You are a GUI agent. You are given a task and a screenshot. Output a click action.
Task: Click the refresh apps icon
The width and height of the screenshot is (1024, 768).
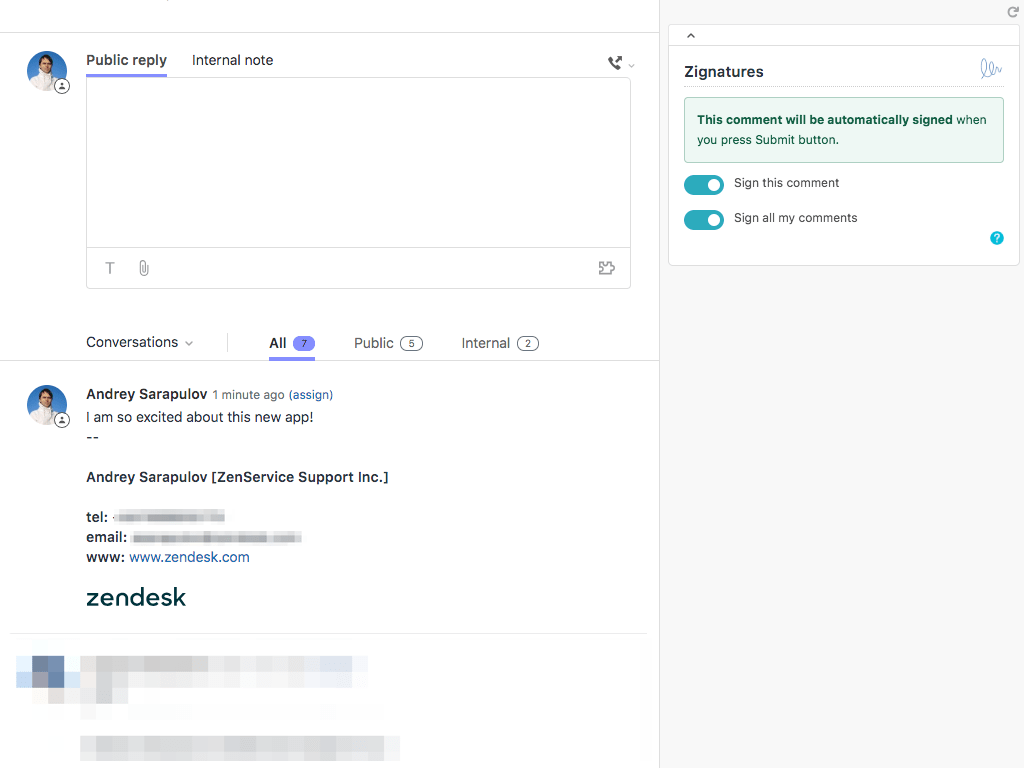click(x=1012, y=12)
